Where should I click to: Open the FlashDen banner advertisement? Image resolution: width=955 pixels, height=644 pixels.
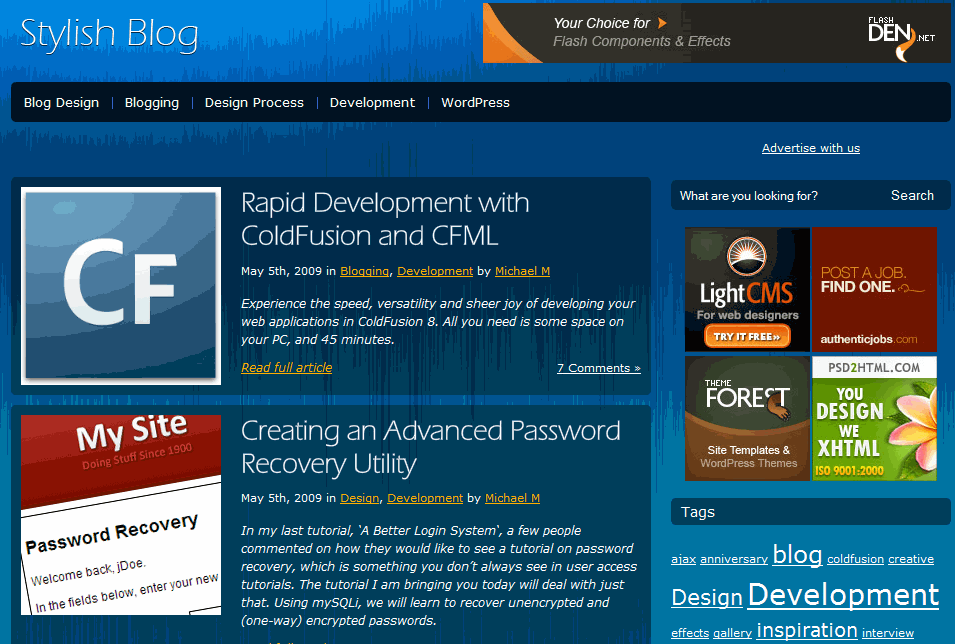tap(716, 33)
